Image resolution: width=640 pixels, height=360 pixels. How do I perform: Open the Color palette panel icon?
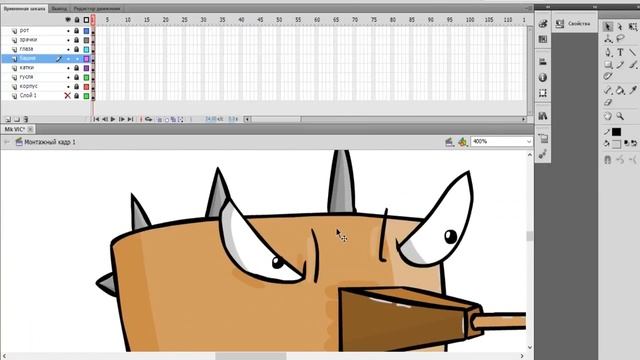pyautogui.click(x=543, y=24)
